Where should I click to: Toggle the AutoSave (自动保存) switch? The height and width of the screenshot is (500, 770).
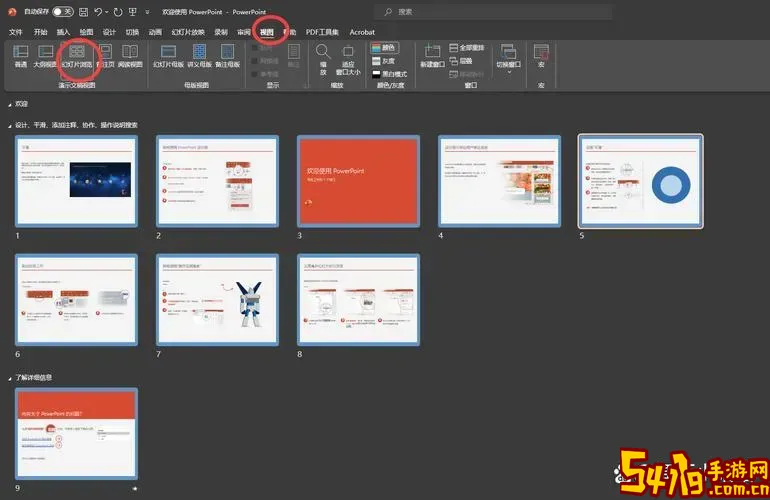tap(63, 12)
